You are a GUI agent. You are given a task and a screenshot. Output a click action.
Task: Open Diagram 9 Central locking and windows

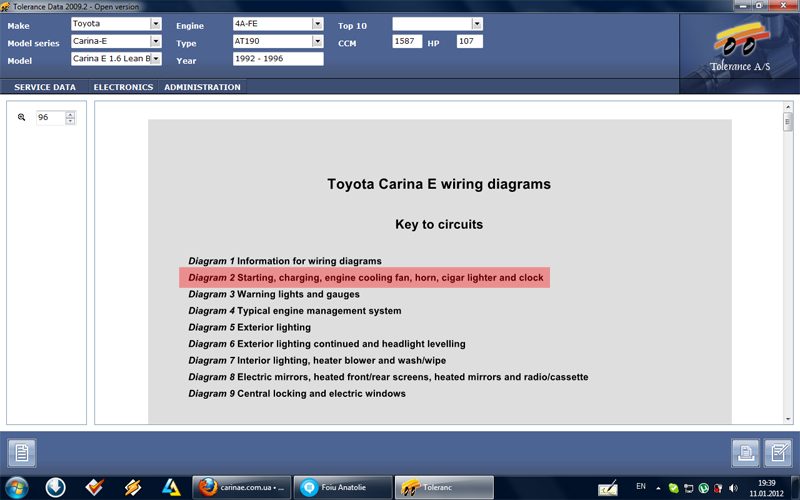click(297, 394)
